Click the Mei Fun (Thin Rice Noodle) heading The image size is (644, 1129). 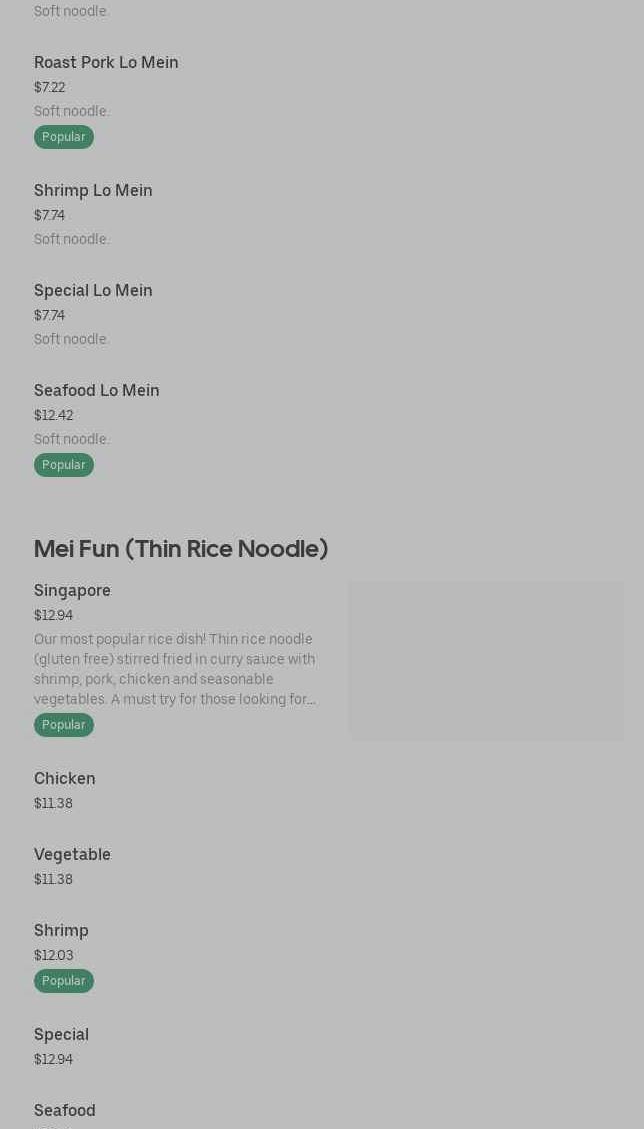click(181, 549)
